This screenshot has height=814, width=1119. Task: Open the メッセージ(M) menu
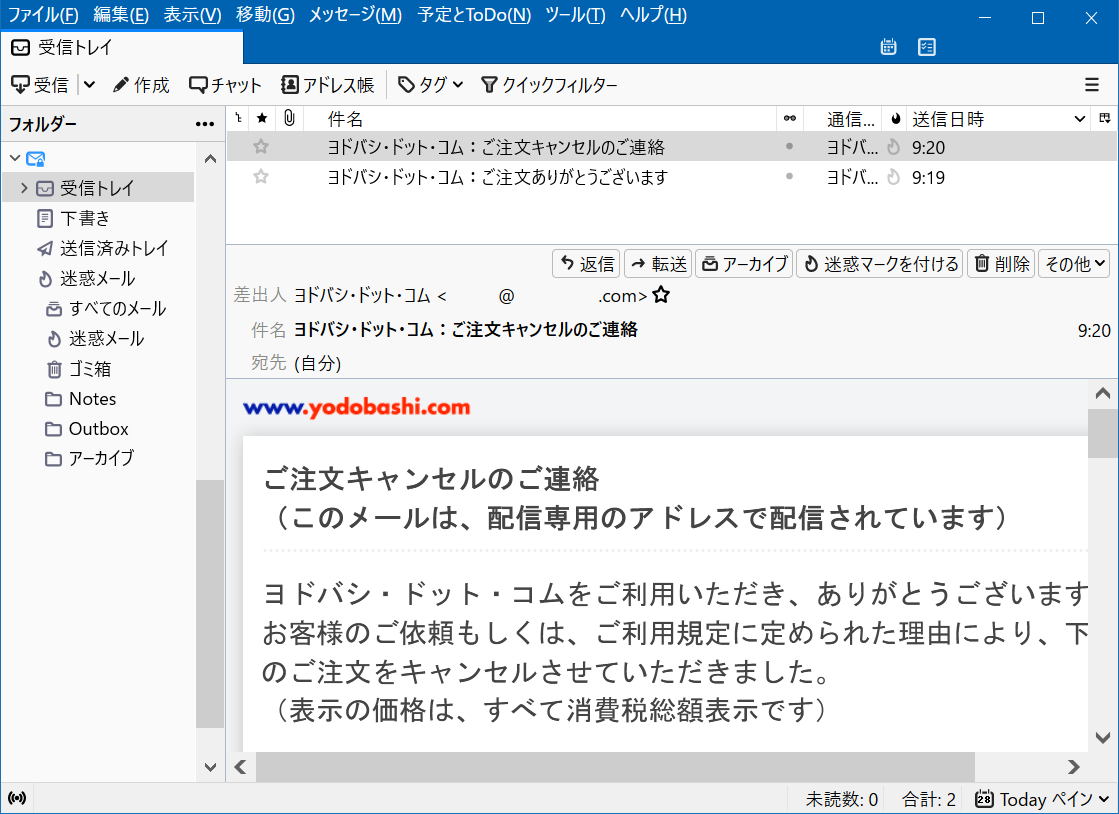(x=355, y=15)
